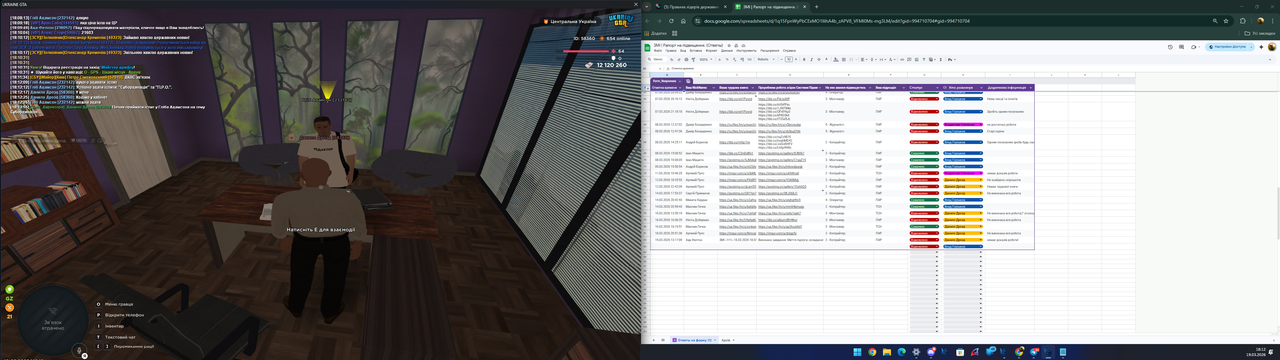Viewport: 1280px width, 360px height.
Task: Open Справка menu in Sheets
Action: [x=789, y=51]
